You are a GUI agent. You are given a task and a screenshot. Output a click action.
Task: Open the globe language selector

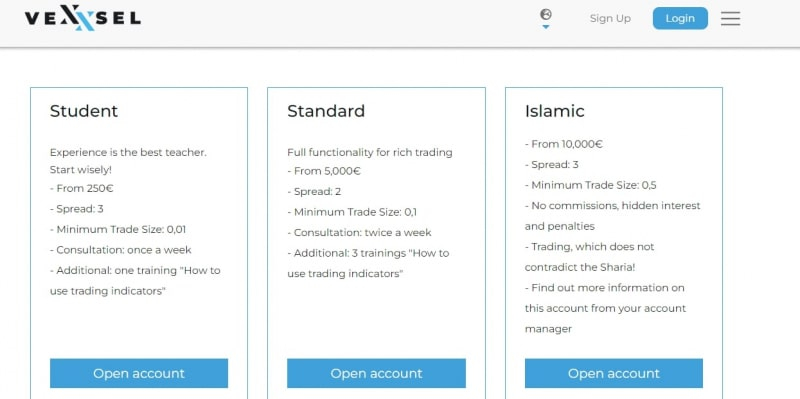(x=545, y=14)
